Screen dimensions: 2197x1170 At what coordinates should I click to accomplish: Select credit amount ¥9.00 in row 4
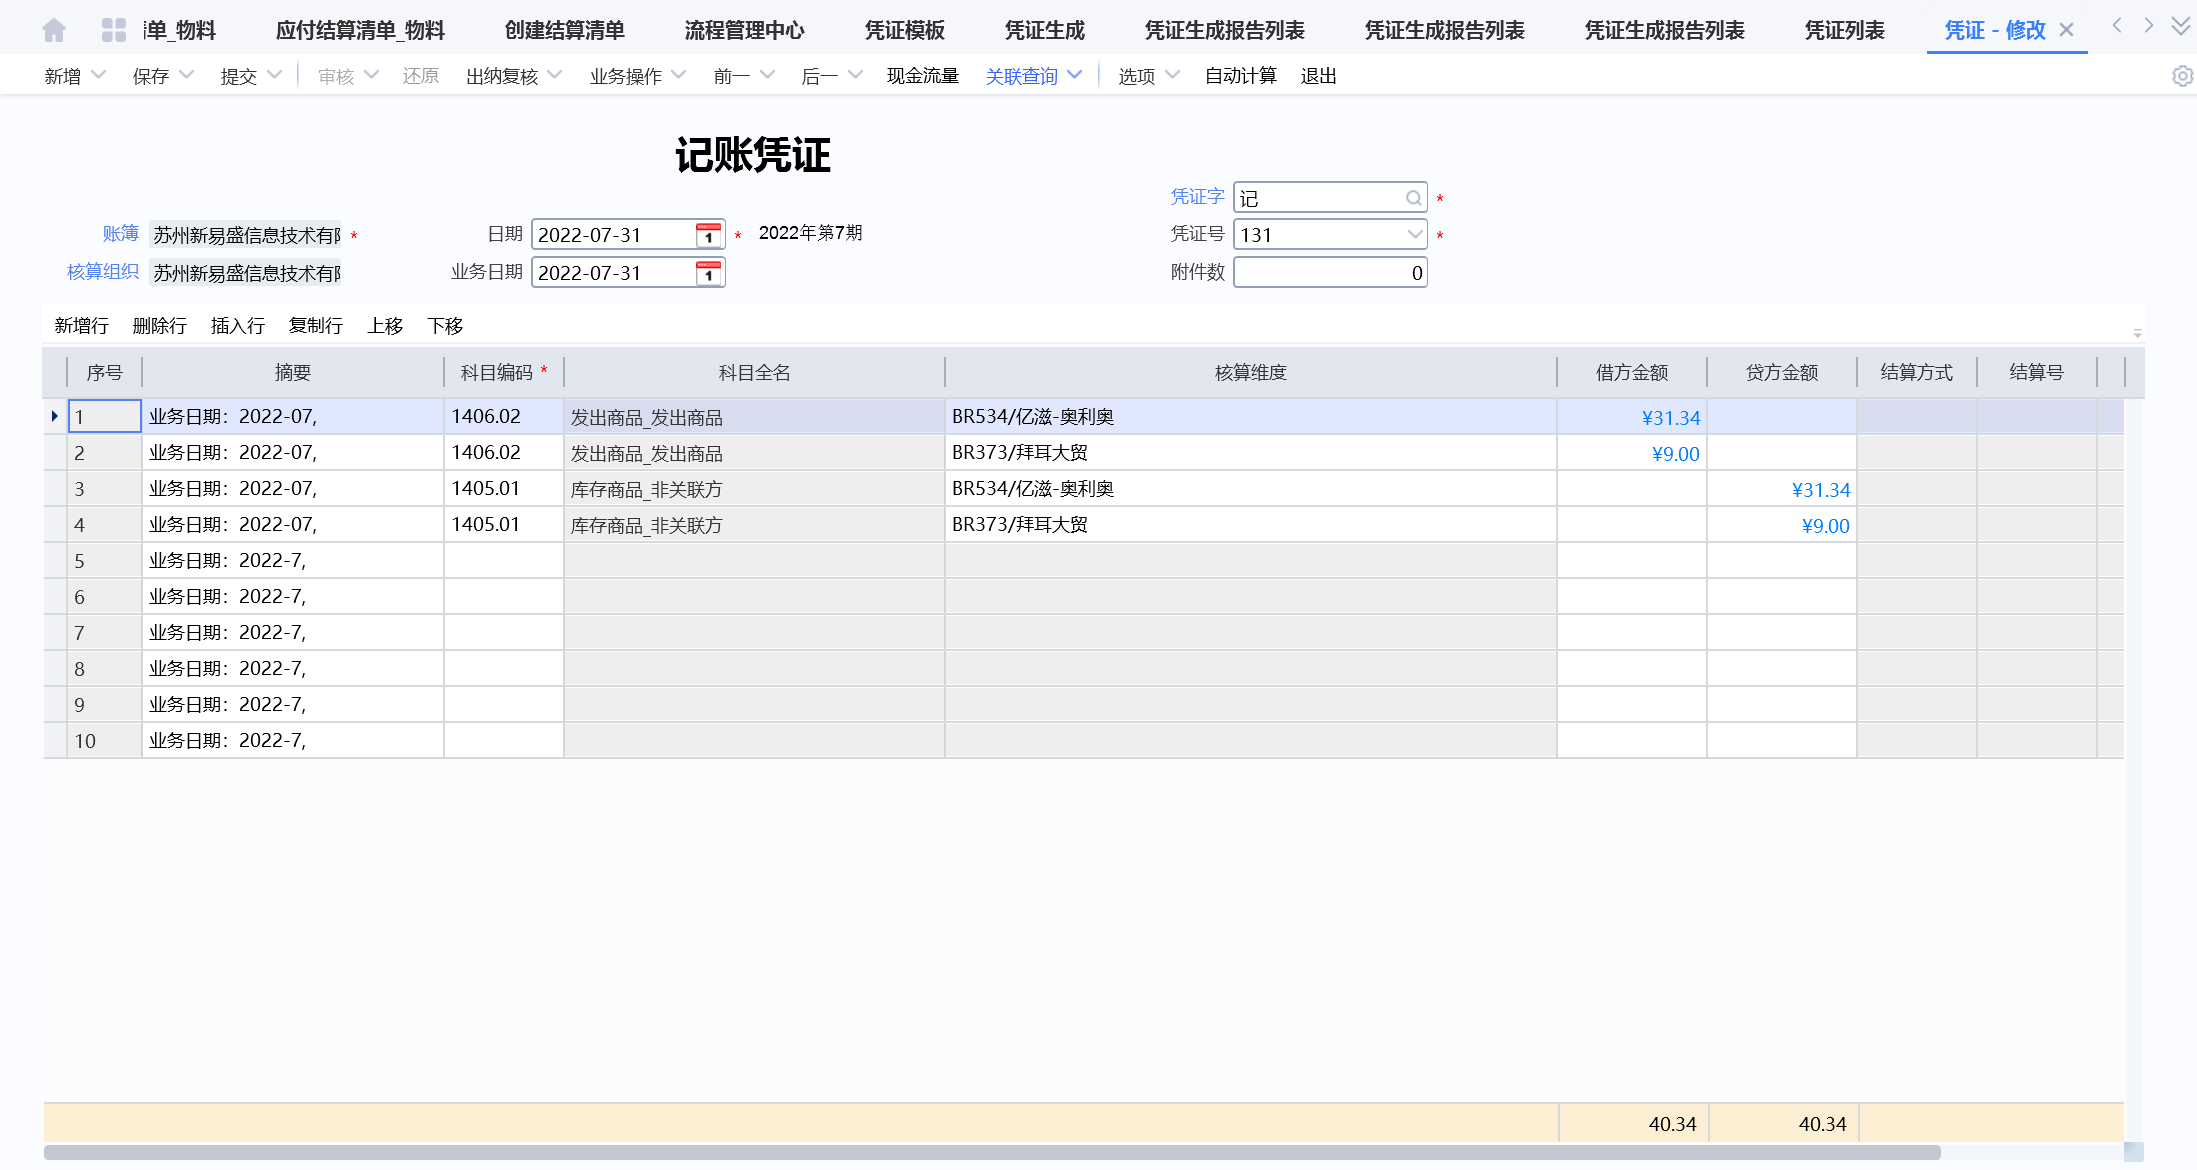pyautogui.click(x=1826, y=526)
